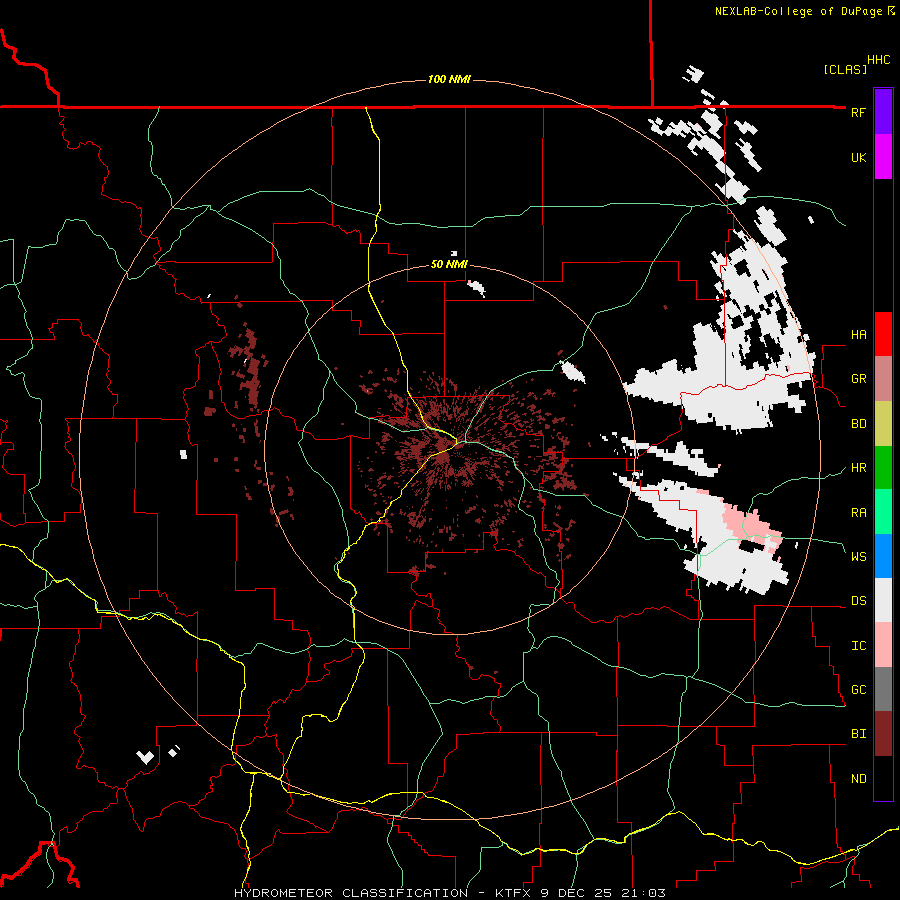Image resolution: width=900 pixels, height=900 pixels.
Task: Click the "RA" legend label
Action: point(858,513)
